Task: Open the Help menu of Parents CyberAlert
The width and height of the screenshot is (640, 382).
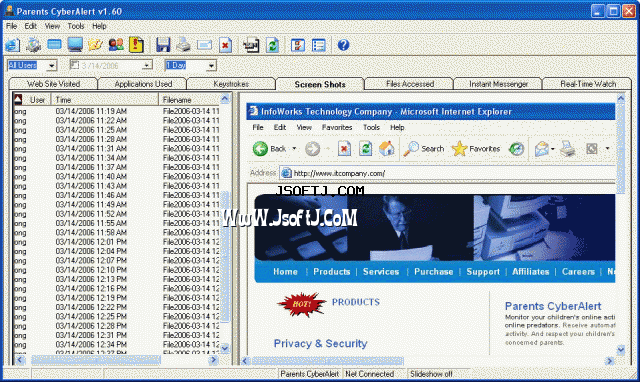Action: pos(99,26)
